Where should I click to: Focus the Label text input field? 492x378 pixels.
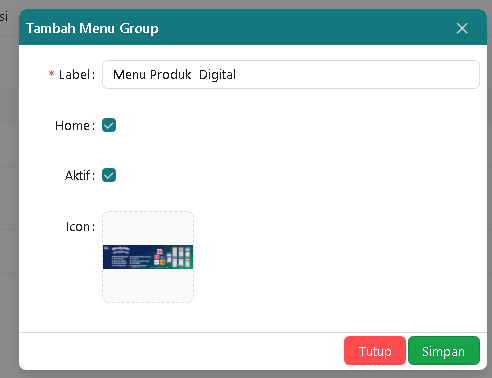[x=291, y=75]
